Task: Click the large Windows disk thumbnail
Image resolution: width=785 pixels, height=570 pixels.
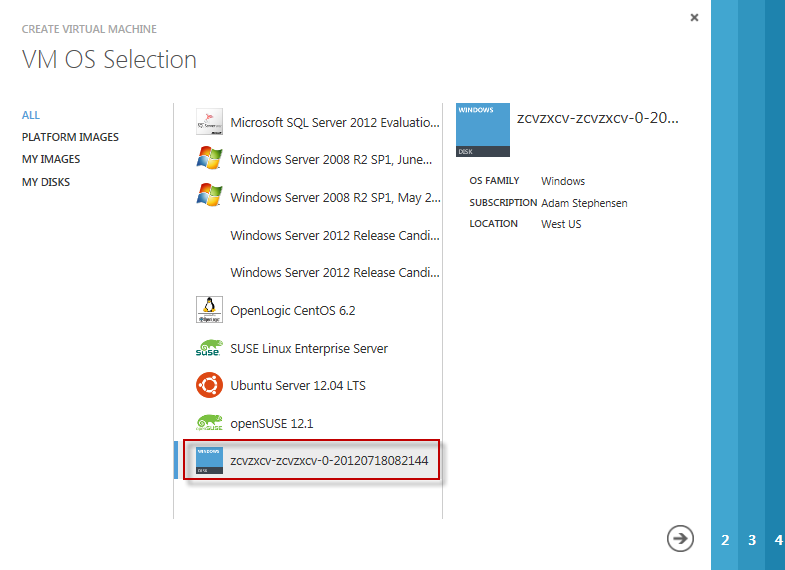Action: click(483, 130)
